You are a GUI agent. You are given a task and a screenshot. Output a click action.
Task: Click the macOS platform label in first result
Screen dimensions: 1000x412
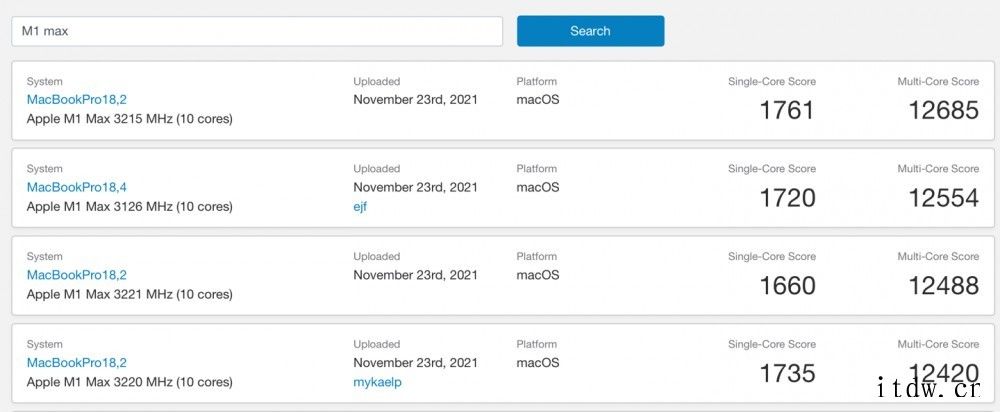(x=538, y=99)
